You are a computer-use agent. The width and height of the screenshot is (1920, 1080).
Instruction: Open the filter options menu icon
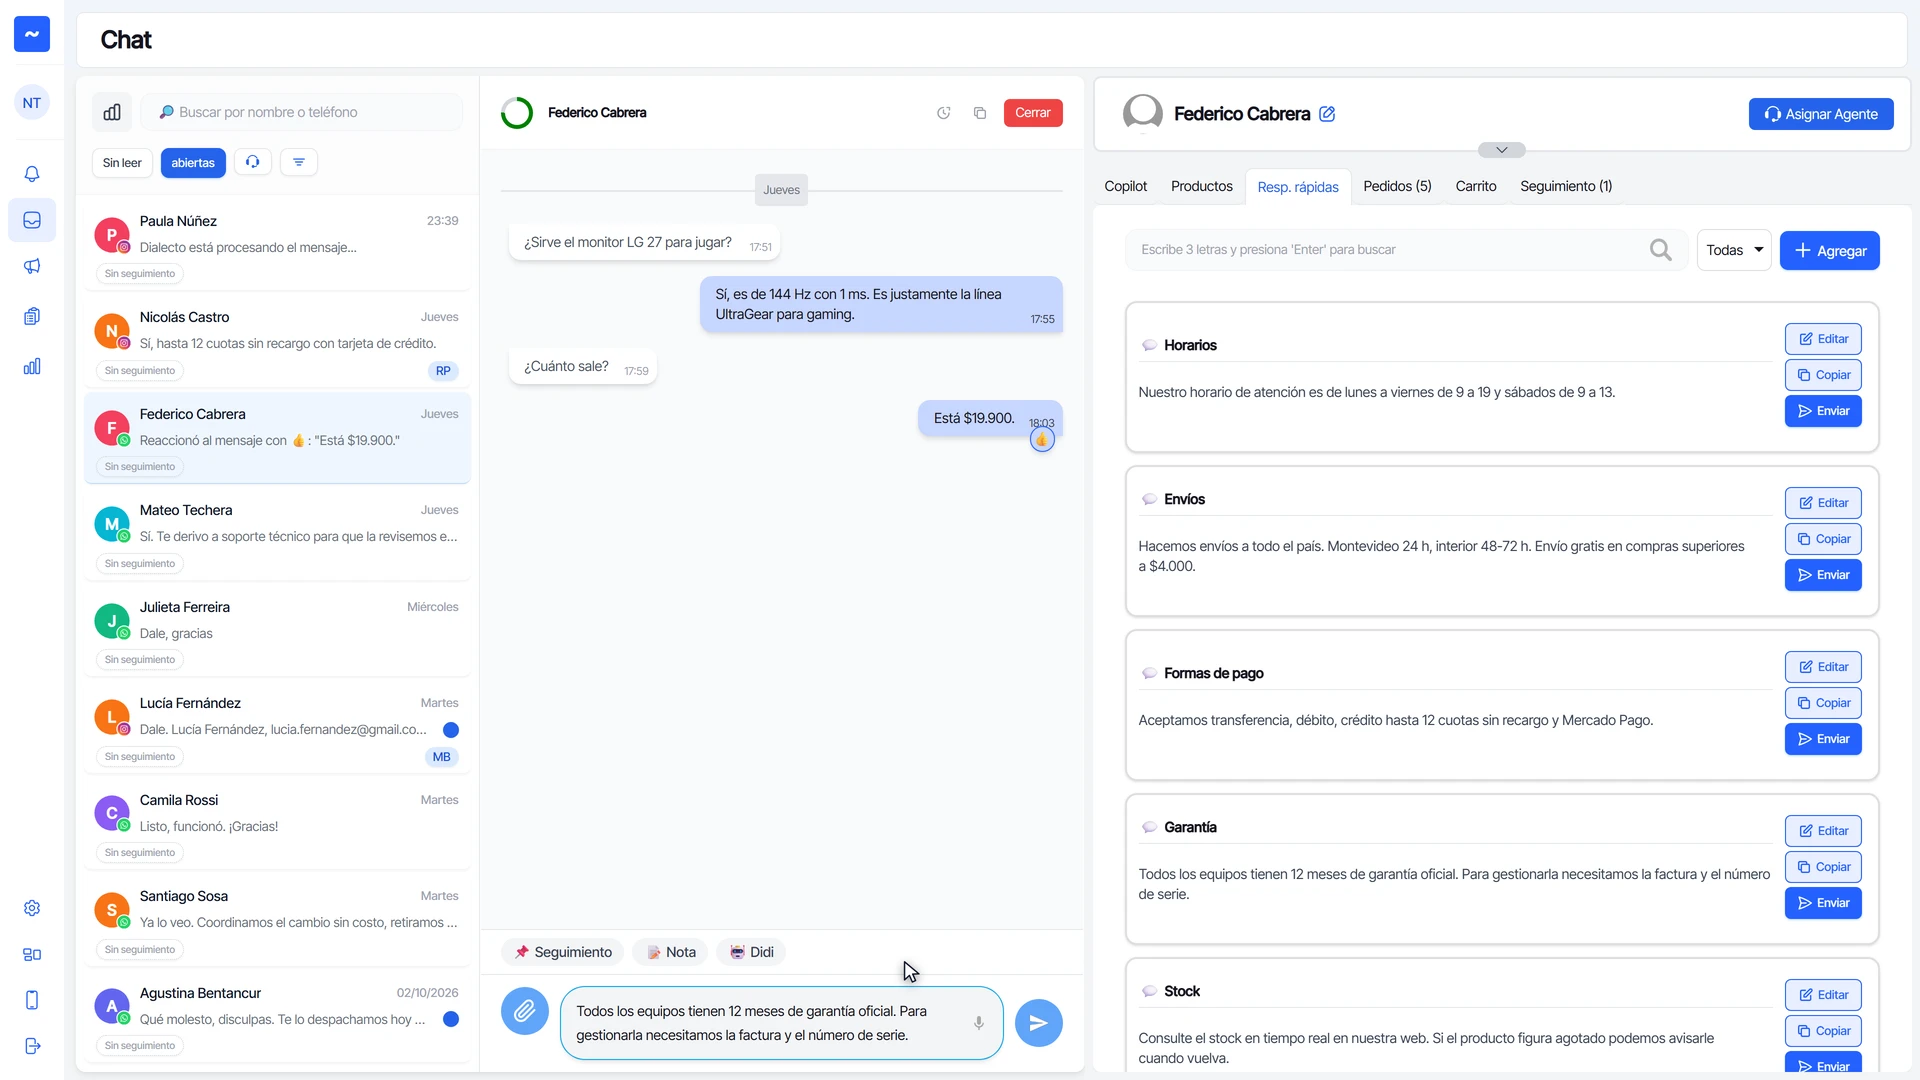[x=299, y=162]
